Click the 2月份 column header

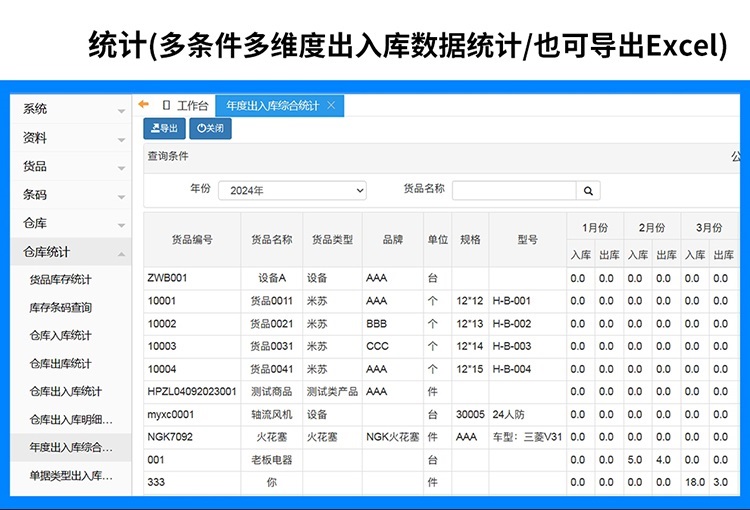click(x=652, y=228)
